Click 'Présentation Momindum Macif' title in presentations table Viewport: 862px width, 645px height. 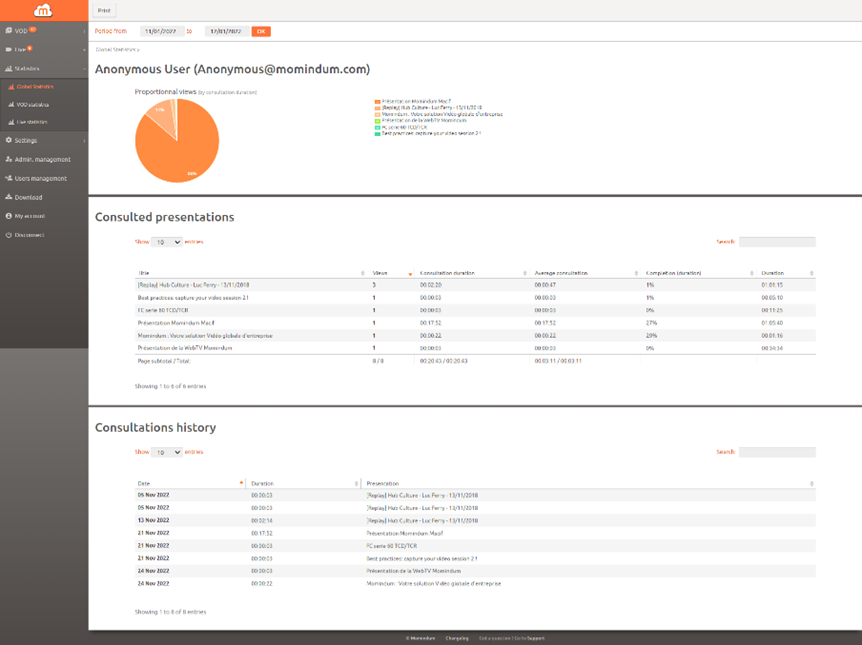pyautogui.click(x=176, y=323)
